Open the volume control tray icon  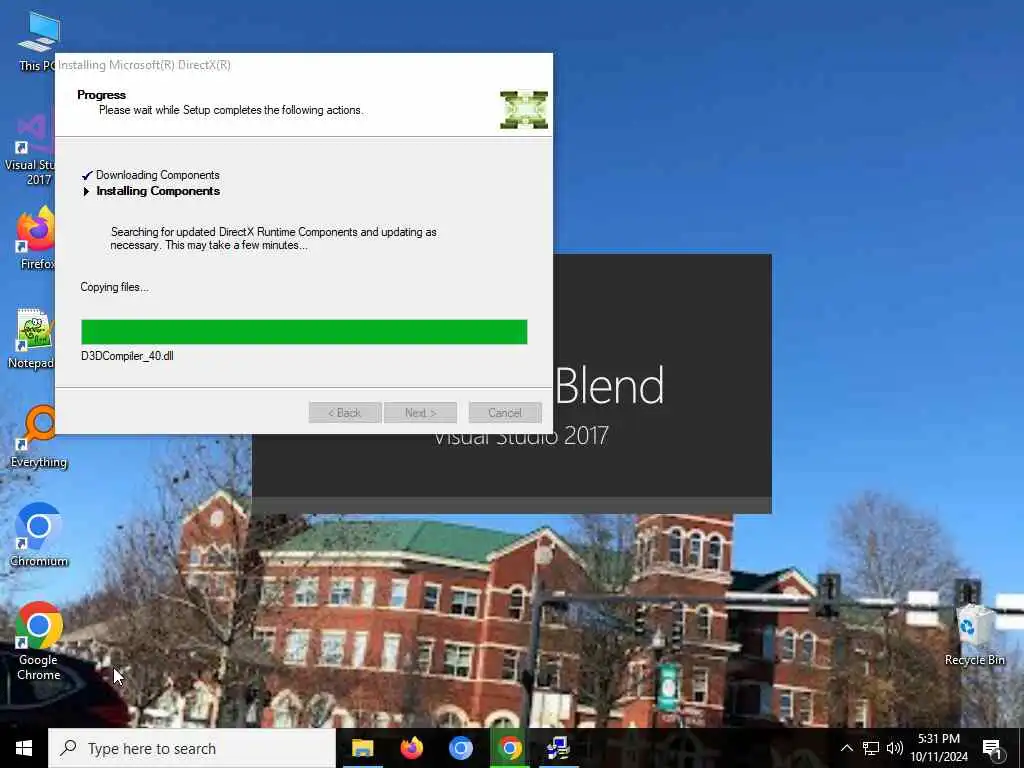[895, 748]
